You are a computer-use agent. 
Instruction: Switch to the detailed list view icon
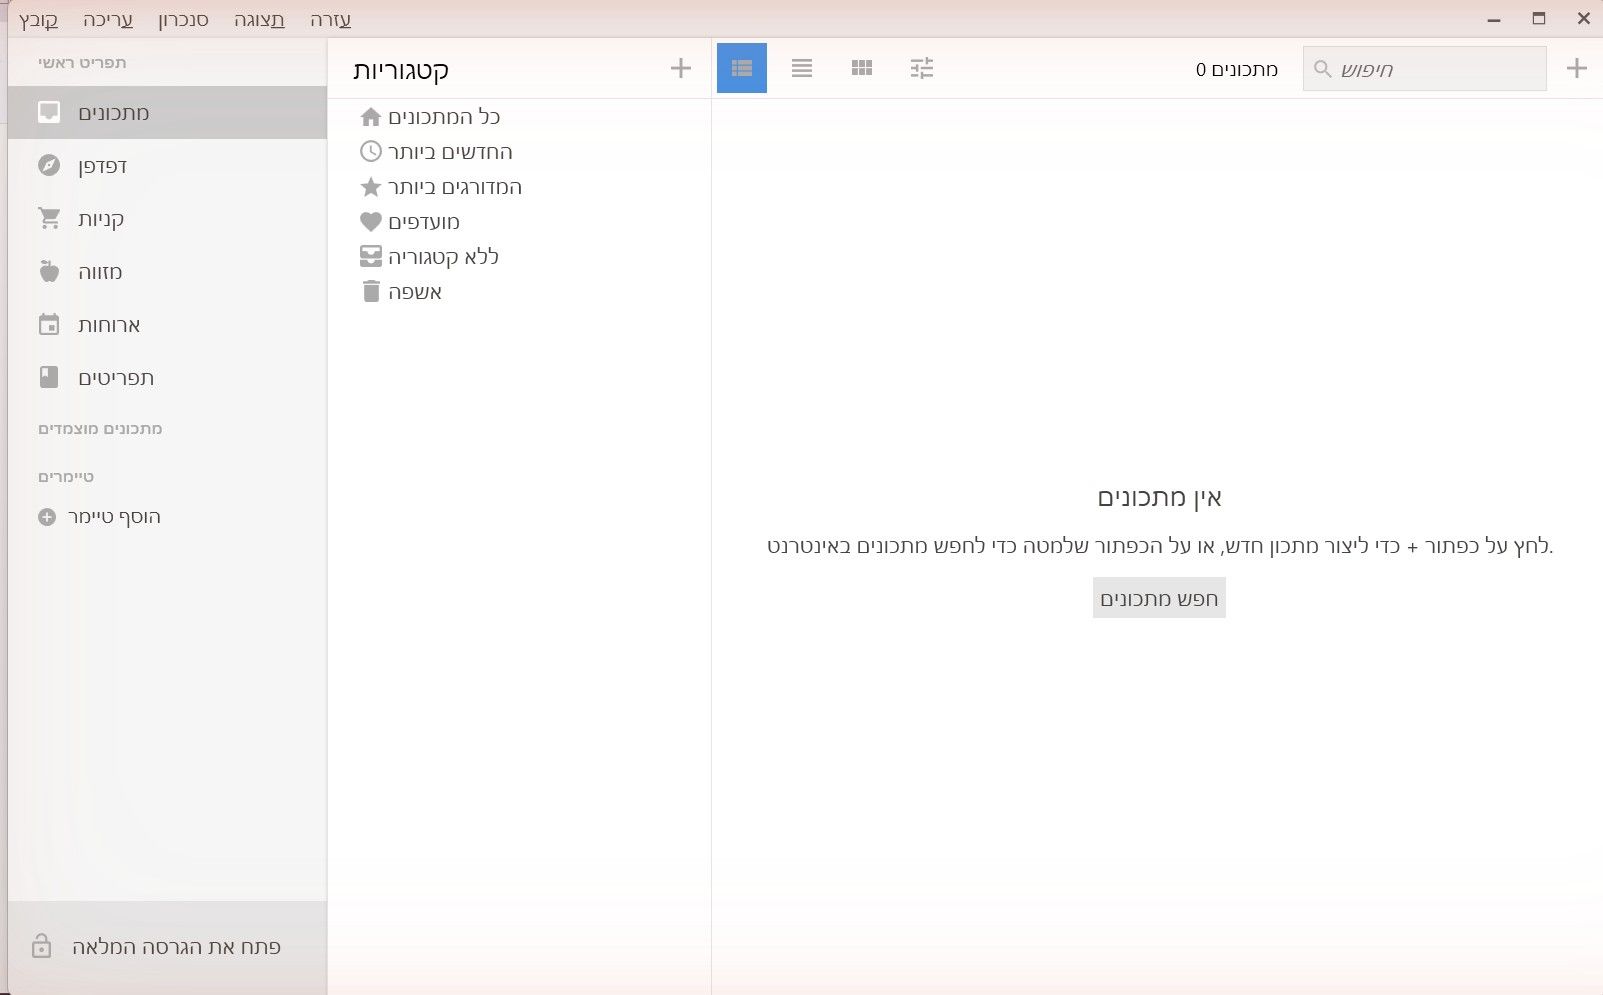[742, 68]
